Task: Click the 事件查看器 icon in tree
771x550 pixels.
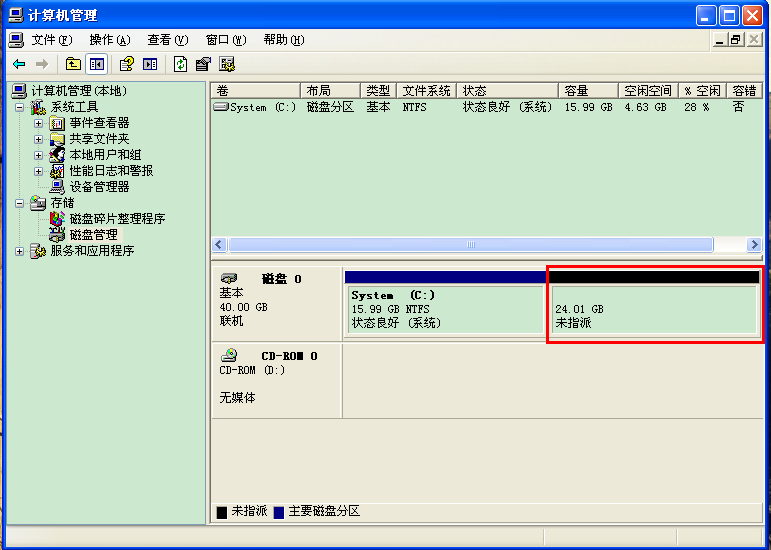Action: click(x=57, y=123)
